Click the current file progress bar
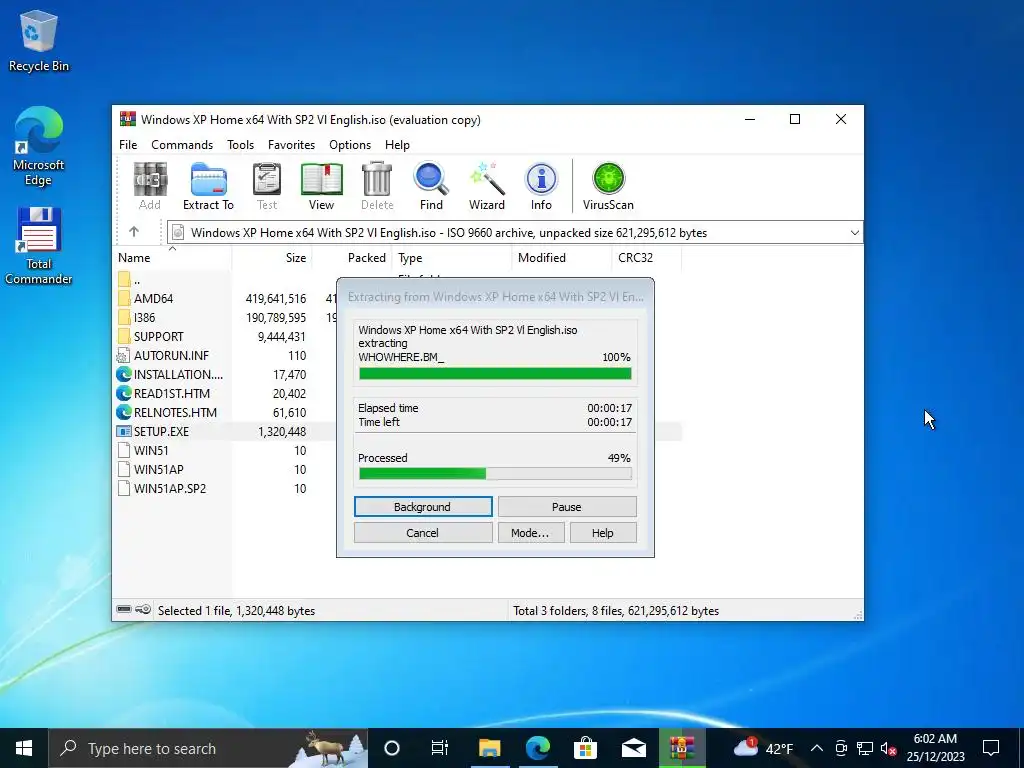The width and height of the screenshot is (1024, 768). [495, 374]
